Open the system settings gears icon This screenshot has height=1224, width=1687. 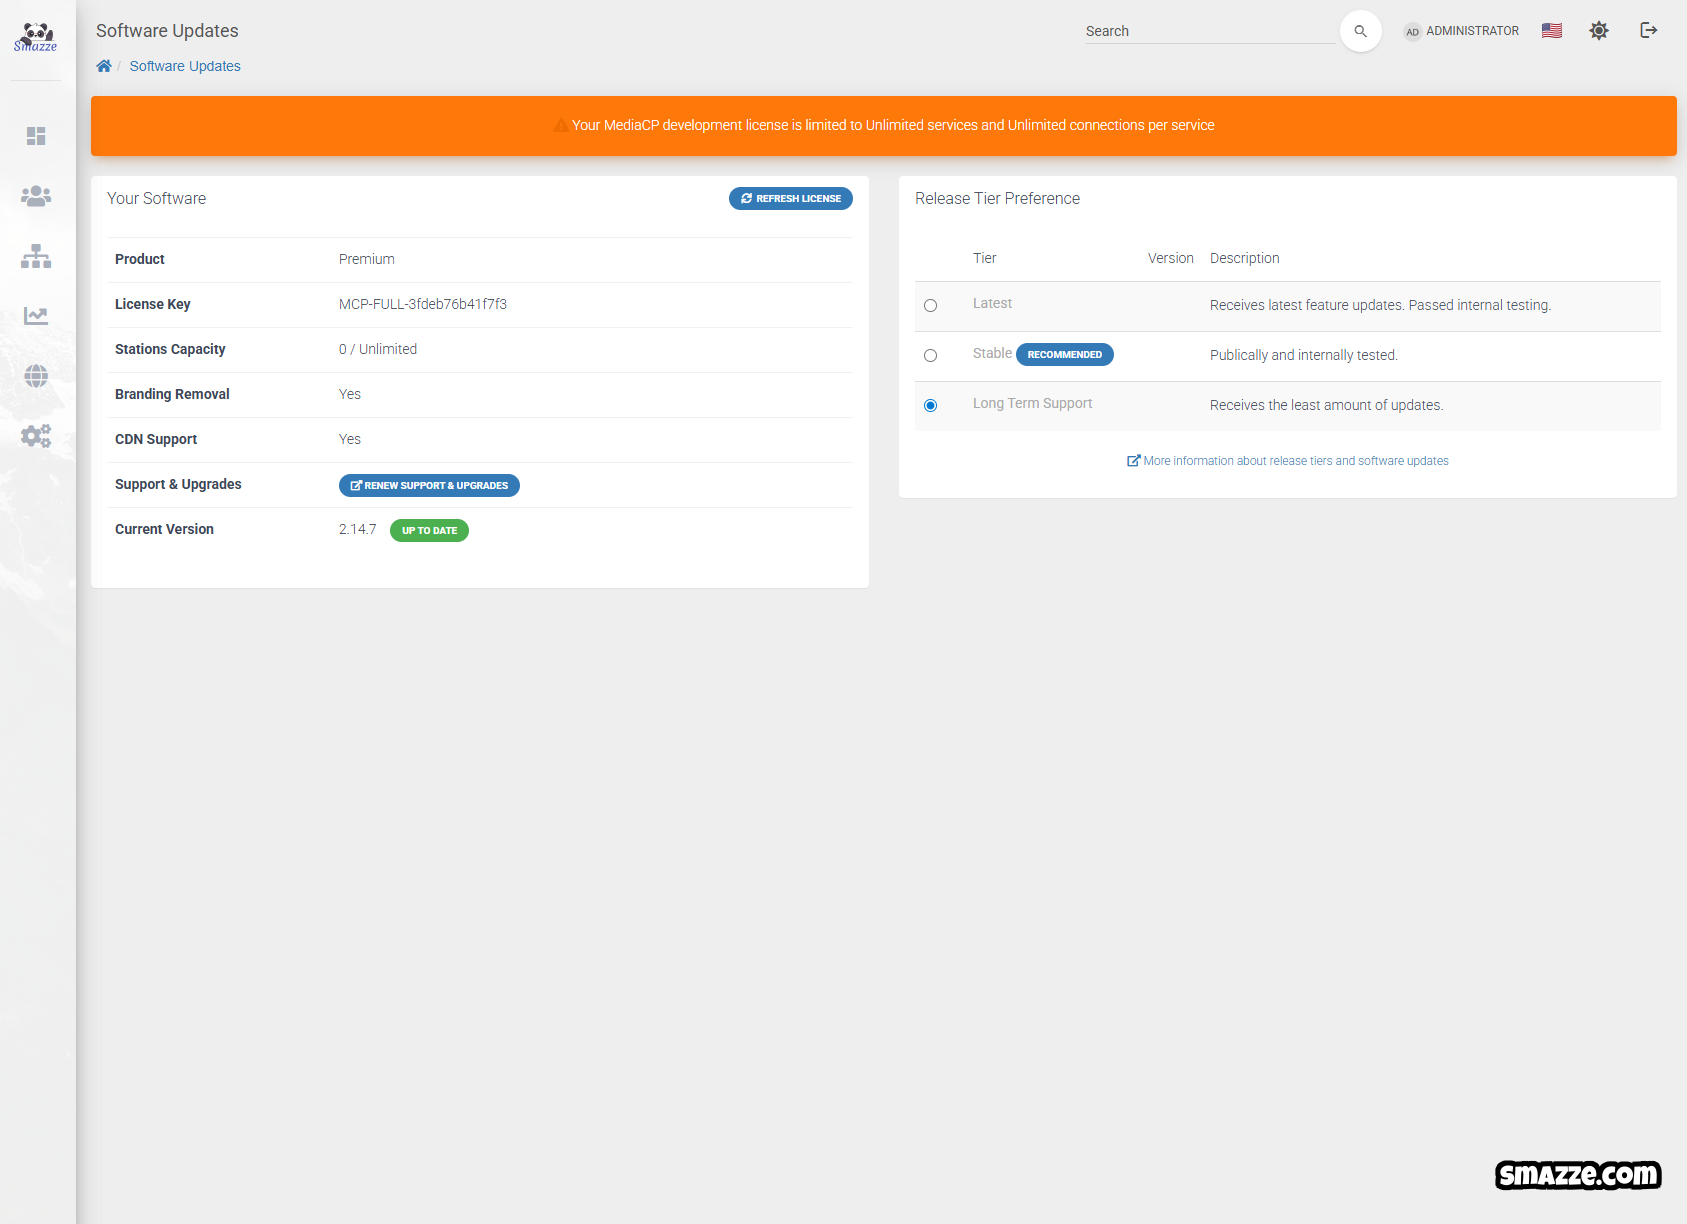(x=36, y=436)
